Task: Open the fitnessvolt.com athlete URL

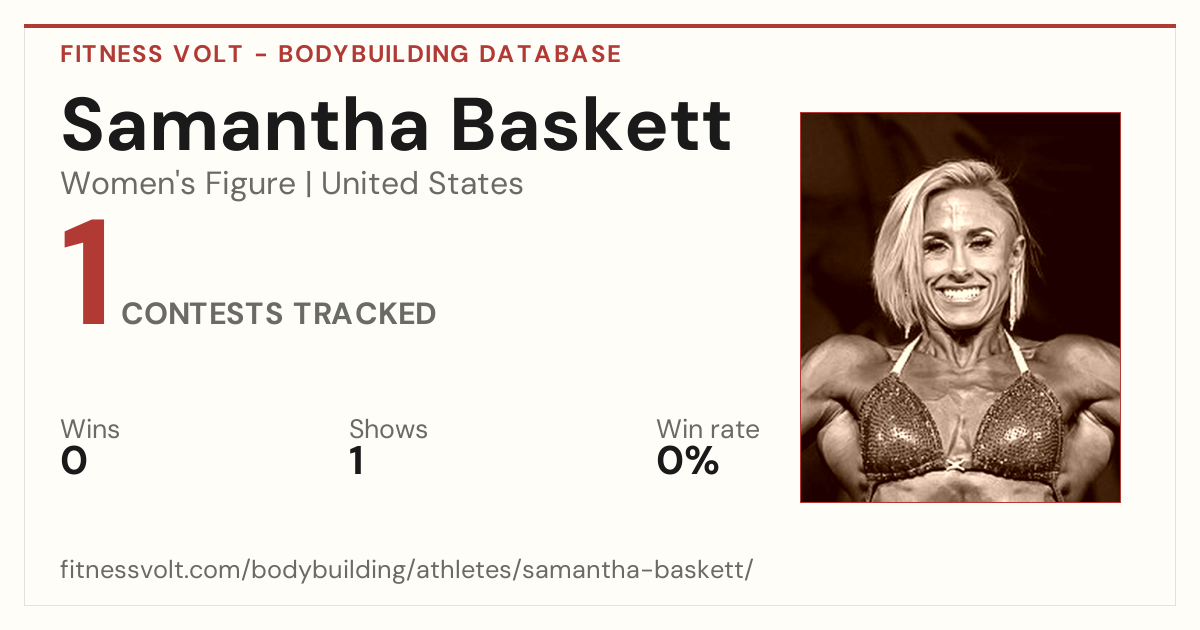Action: coord(407,570)
